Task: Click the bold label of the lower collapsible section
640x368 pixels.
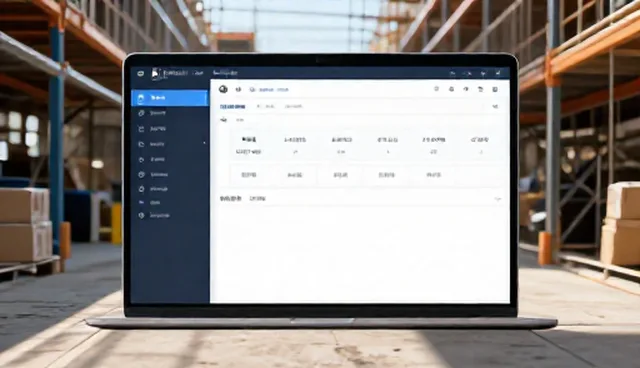Action: (231, 199)
